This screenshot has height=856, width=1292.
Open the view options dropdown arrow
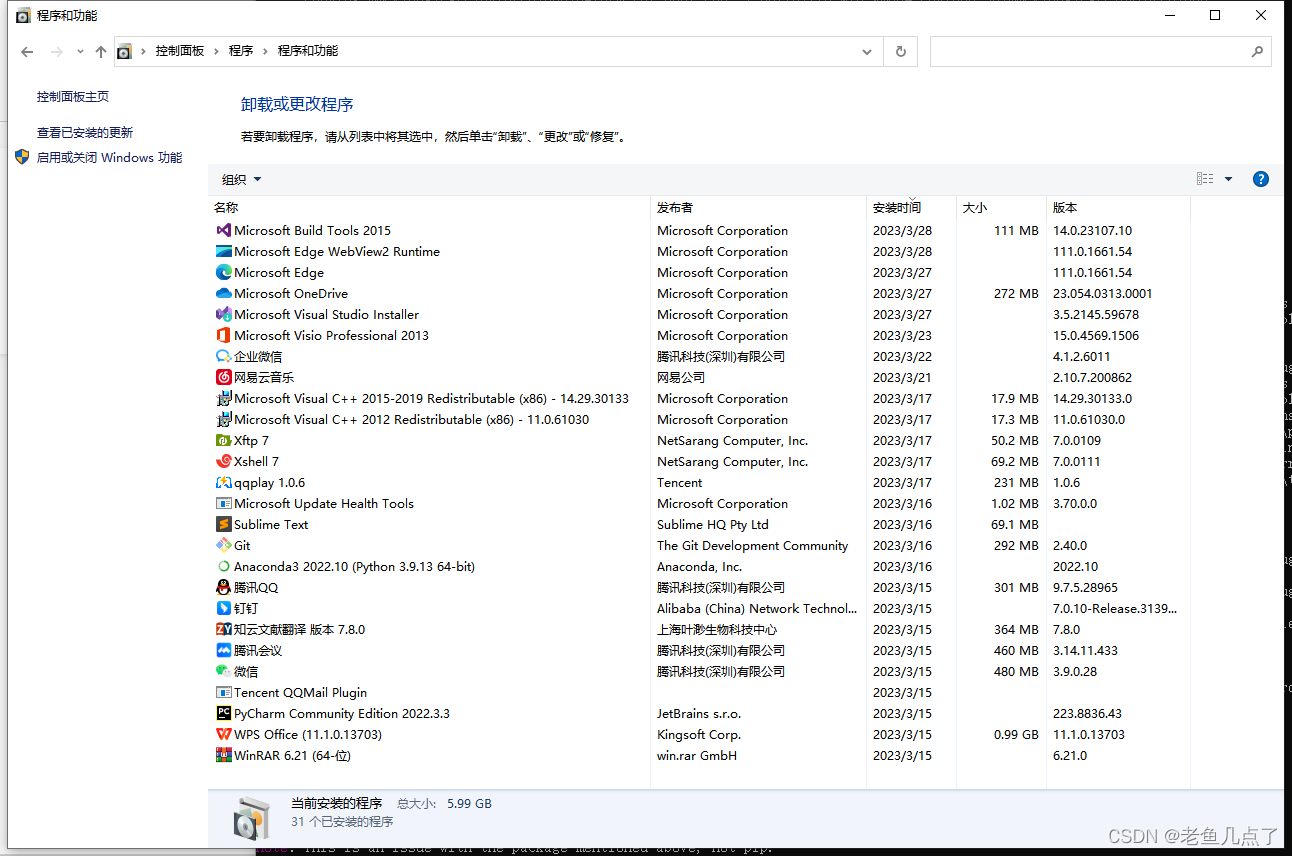pos(1228,179)
